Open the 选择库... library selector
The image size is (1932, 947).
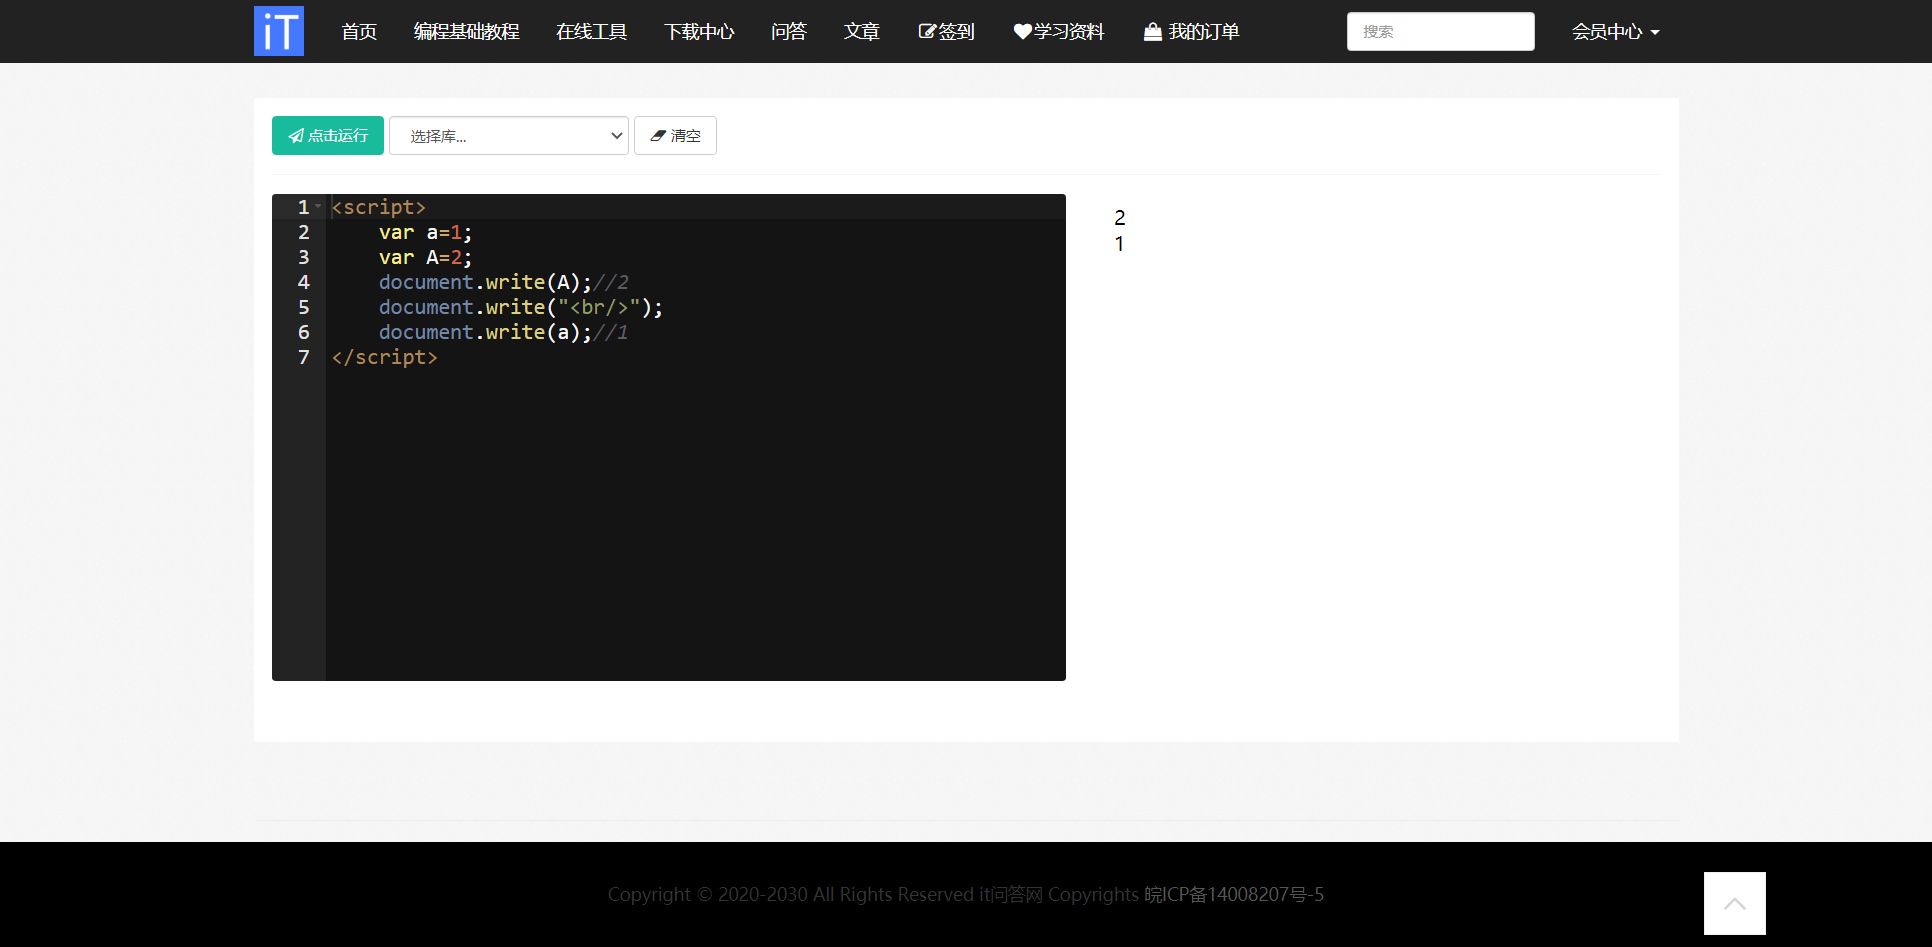coord(509,136)
